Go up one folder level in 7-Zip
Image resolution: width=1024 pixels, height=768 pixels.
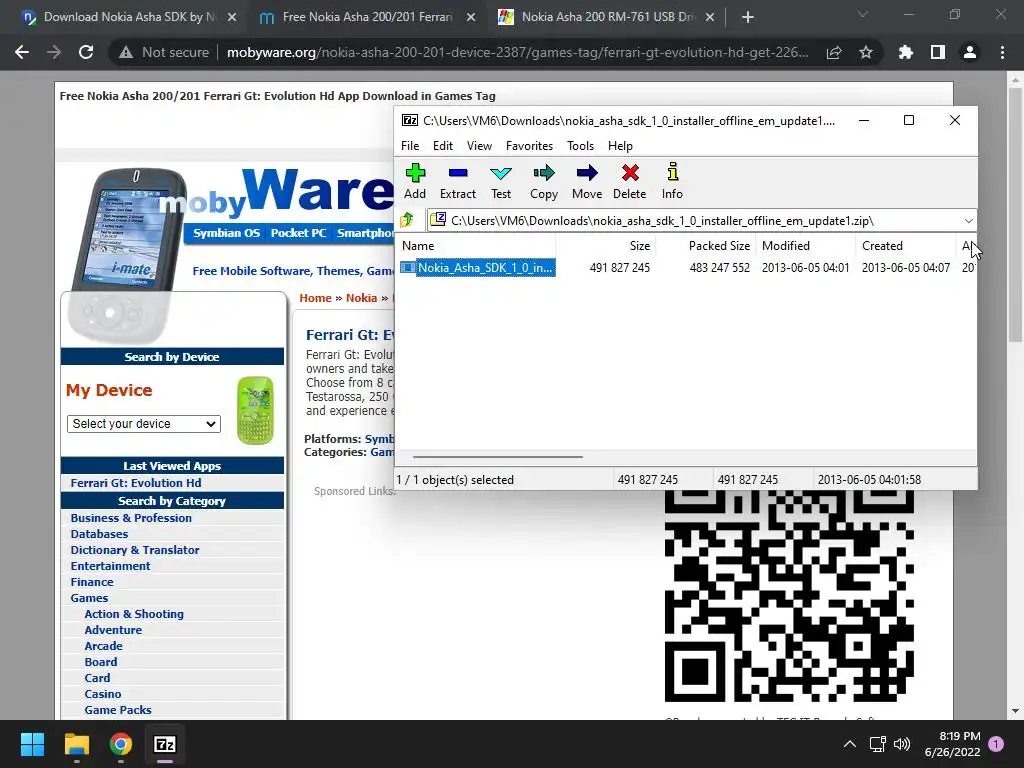(x=408, y=220)
